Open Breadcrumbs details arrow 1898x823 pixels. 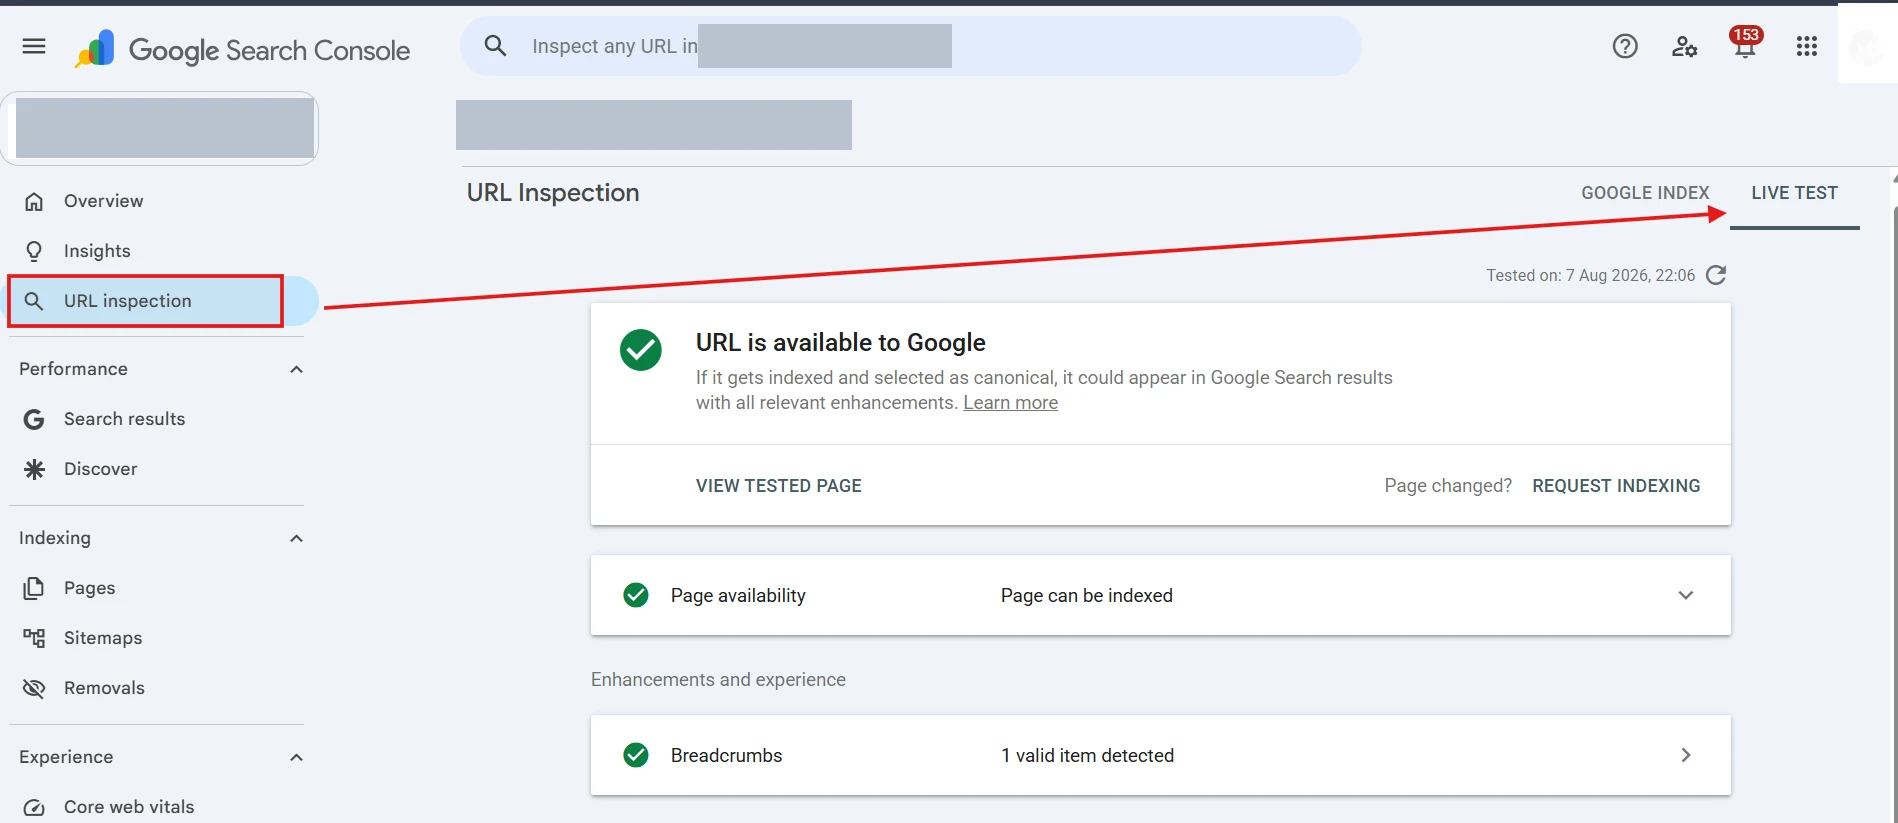coord(1686,755)
